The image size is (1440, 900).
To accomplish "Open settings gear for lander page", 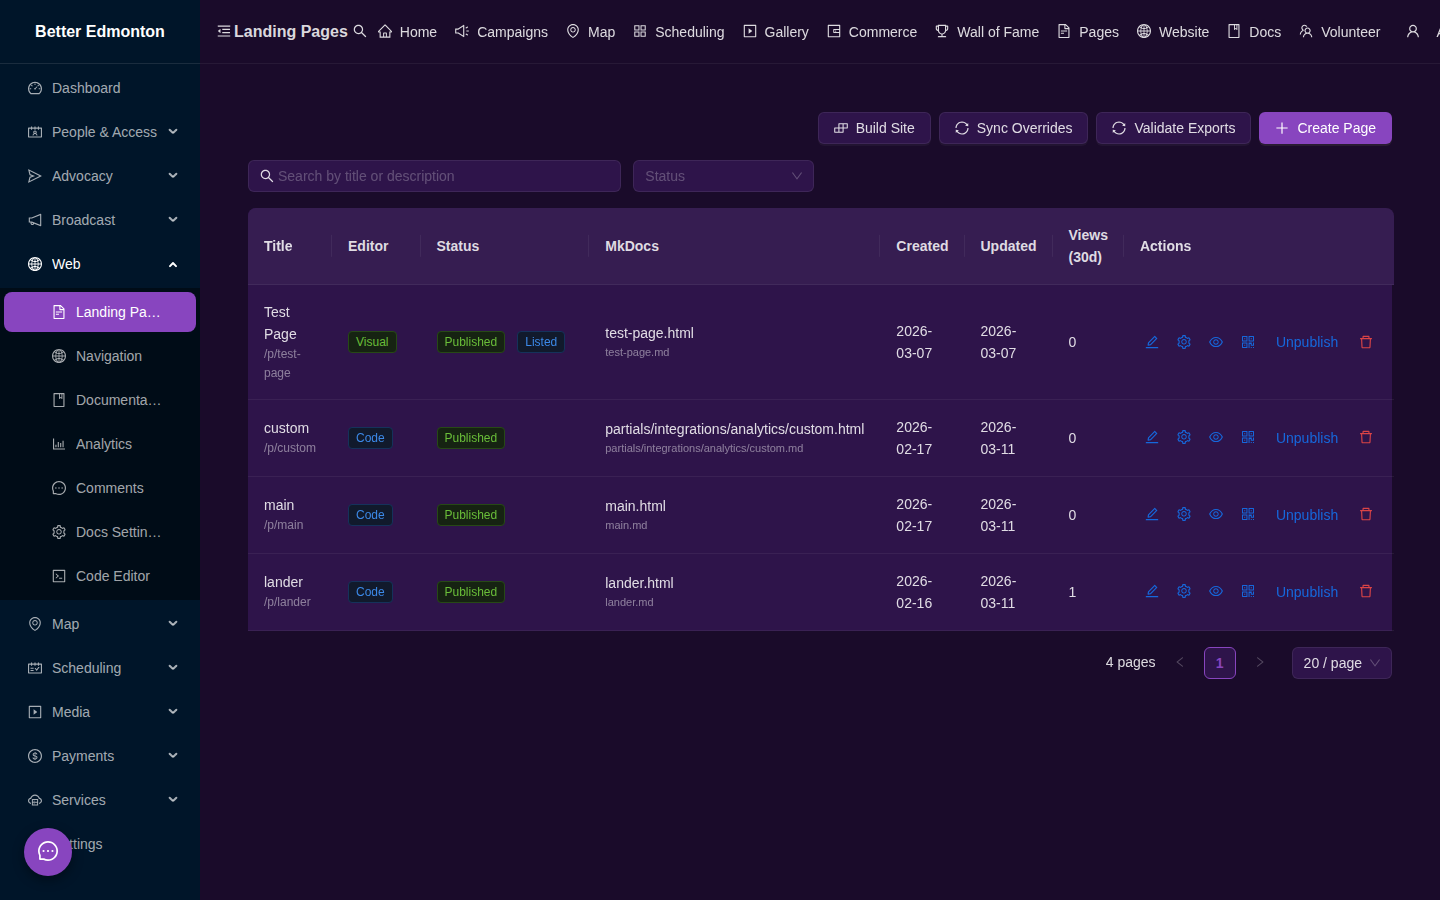I will tap(1184, 592).
